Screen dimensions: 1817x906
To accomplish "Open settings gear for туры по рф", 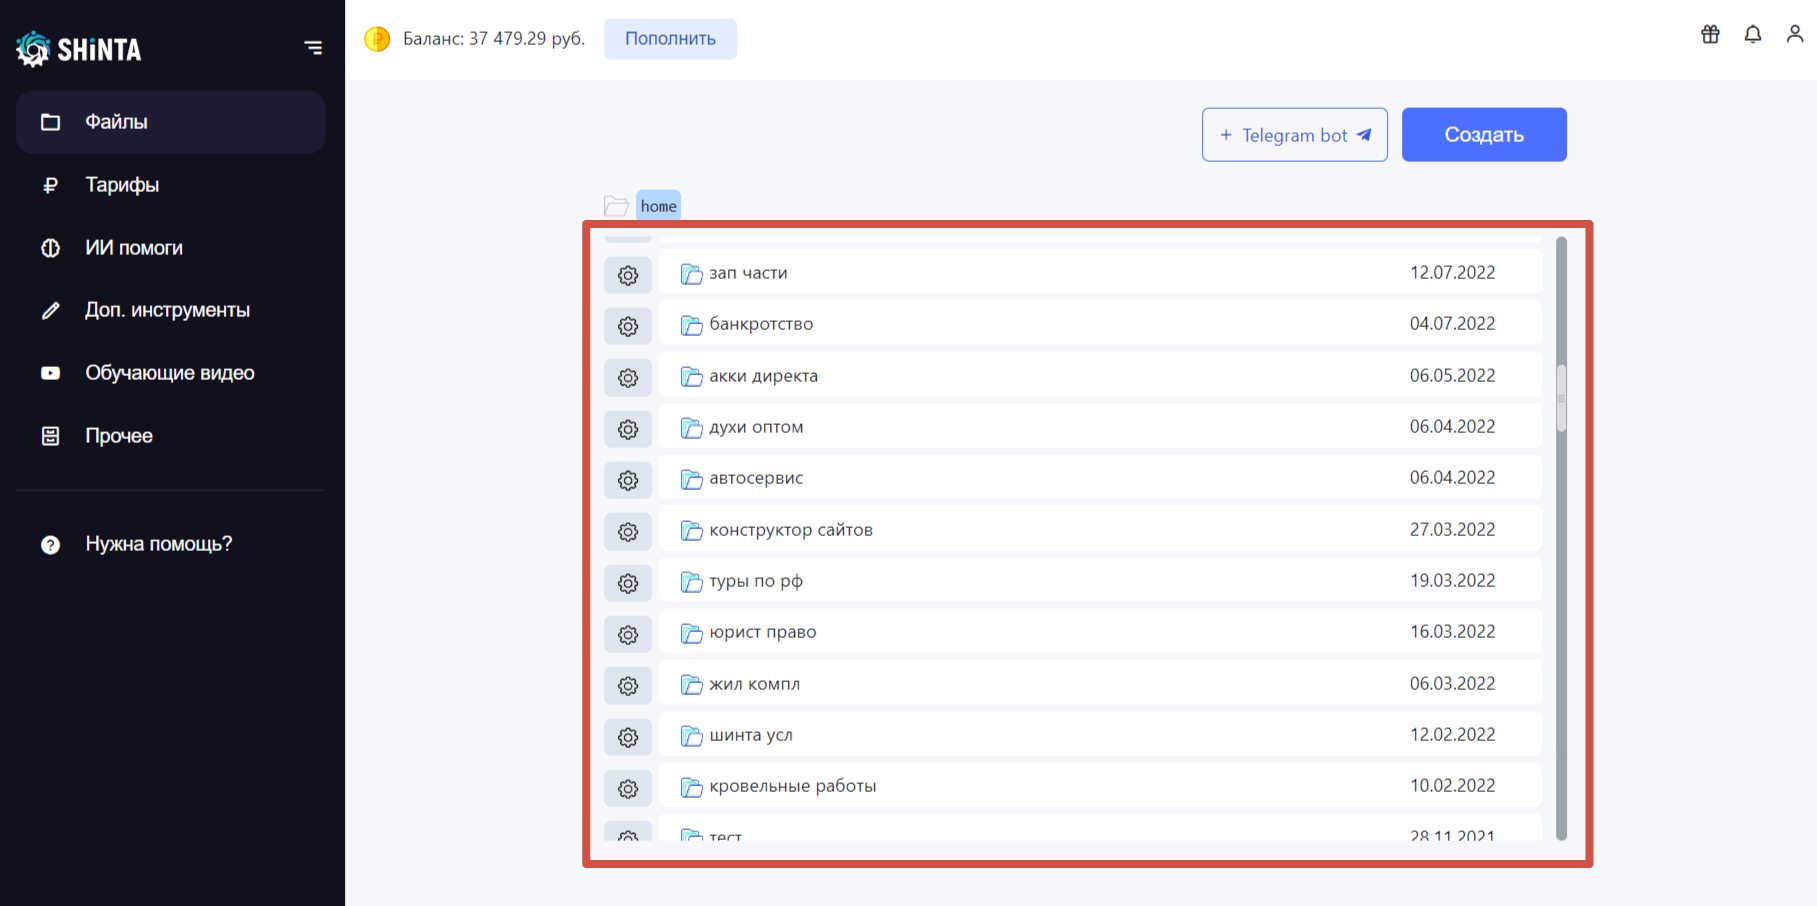I will tap(628, 583).
